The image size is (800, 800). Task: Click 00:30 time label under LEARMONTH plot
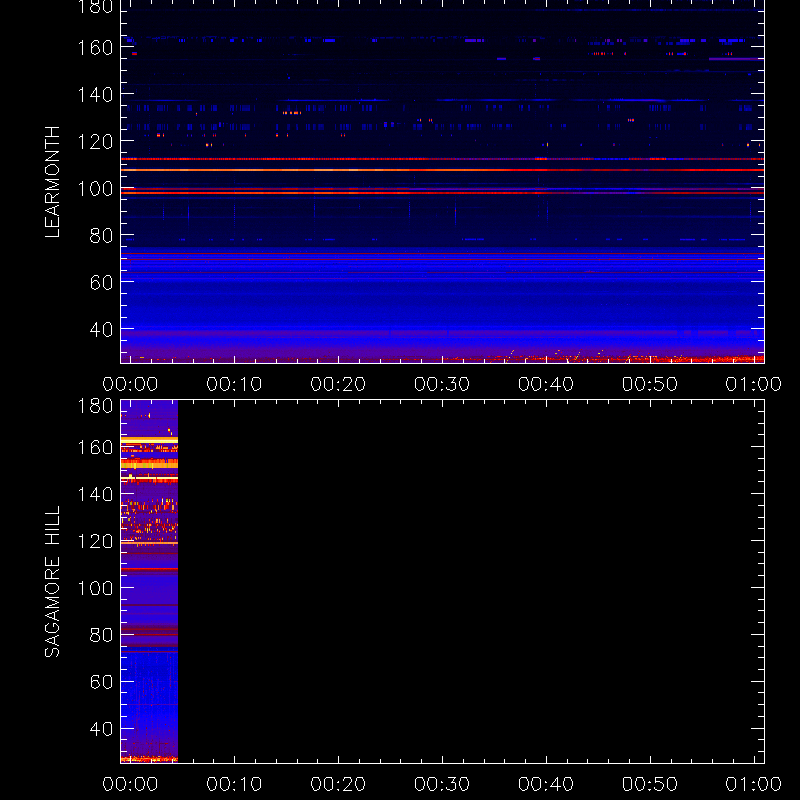[x=442, y=384]
